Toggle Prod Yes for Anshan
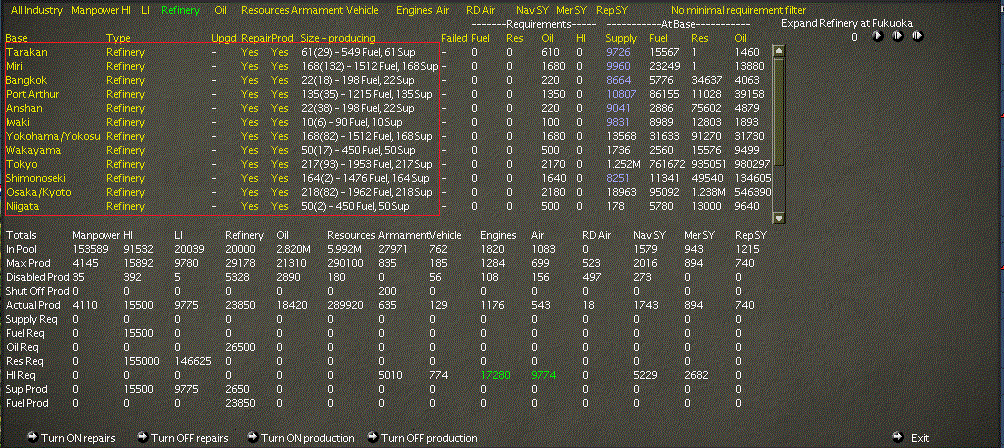Viewport: 1004px width, 448px height. coord(280,109)
